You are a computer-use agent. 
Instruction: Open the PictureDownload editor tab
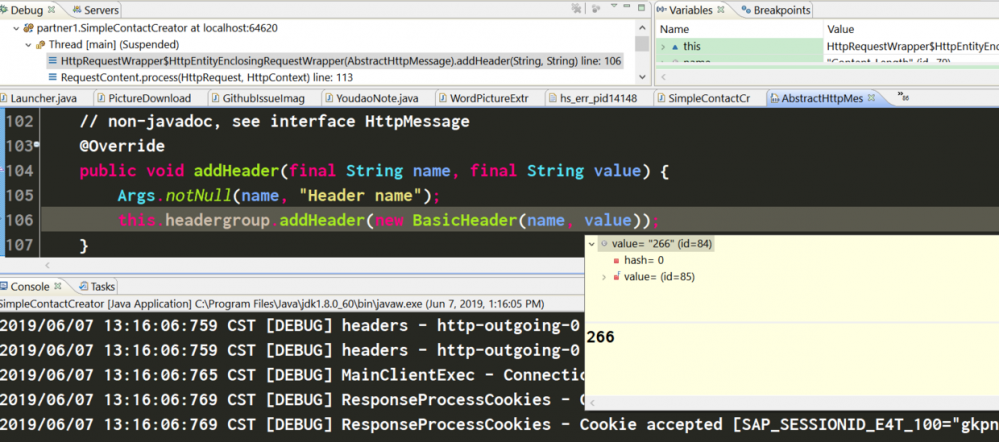coord(150,98)
